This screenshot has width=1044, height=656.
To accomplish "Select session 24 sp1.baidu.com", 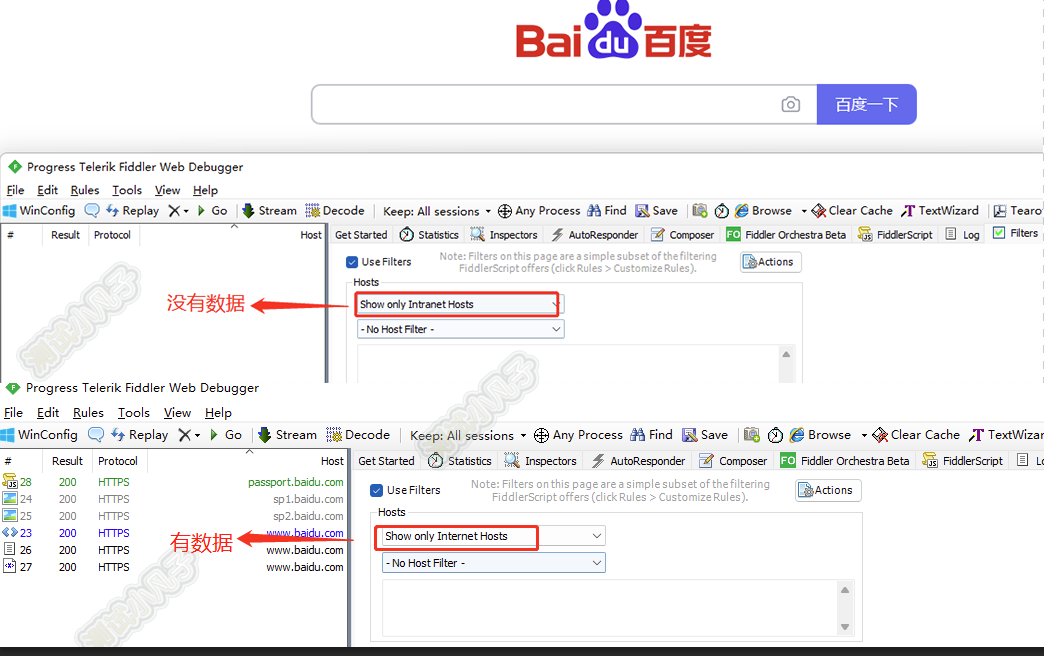I will tap(173, 499).
